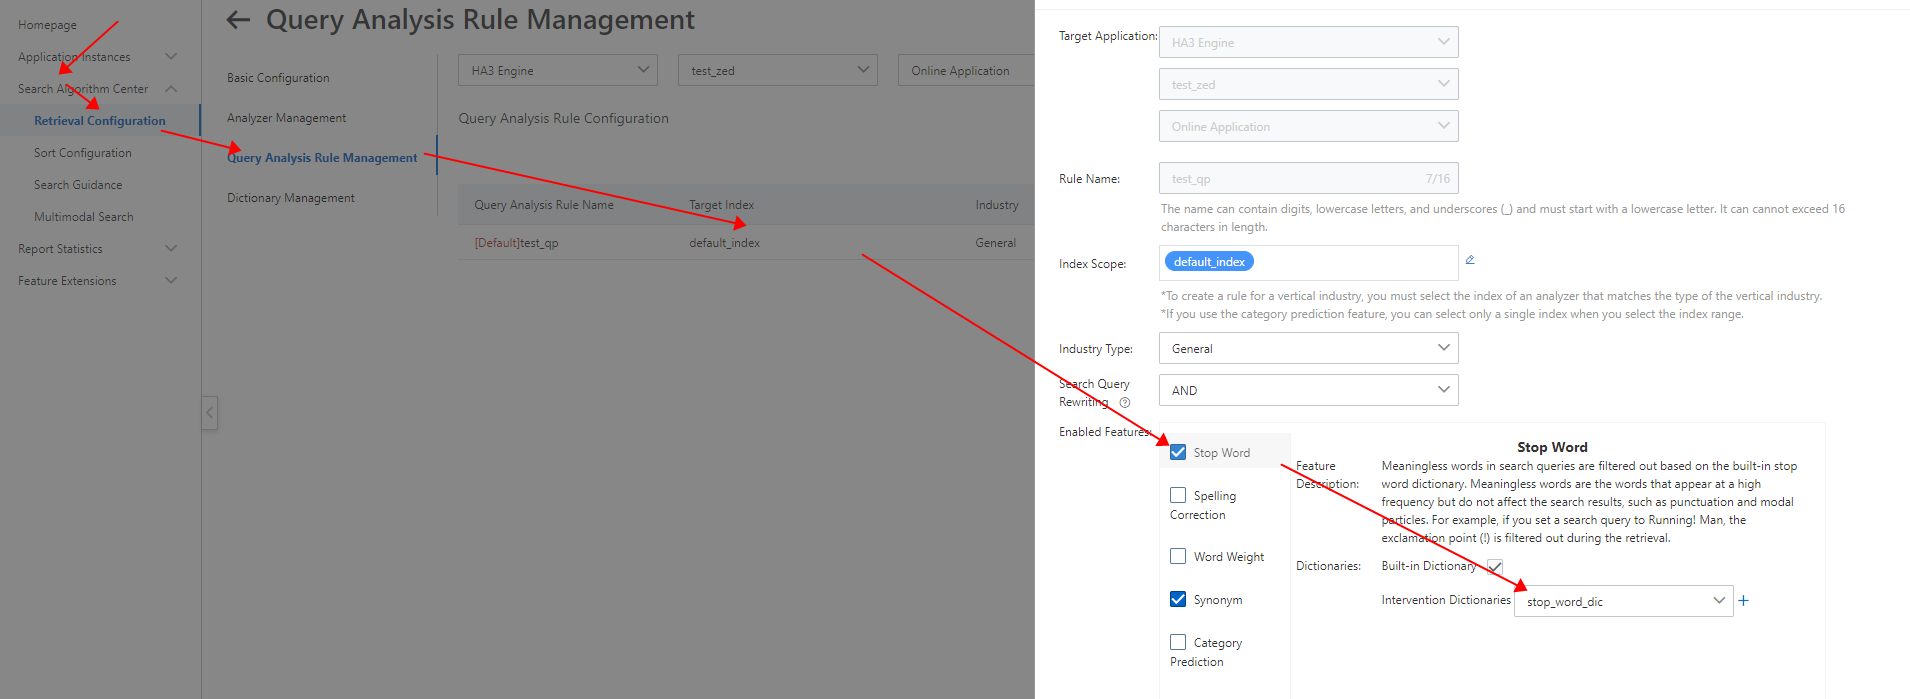Switch to Basic Configuration tab

coord(278,78)
